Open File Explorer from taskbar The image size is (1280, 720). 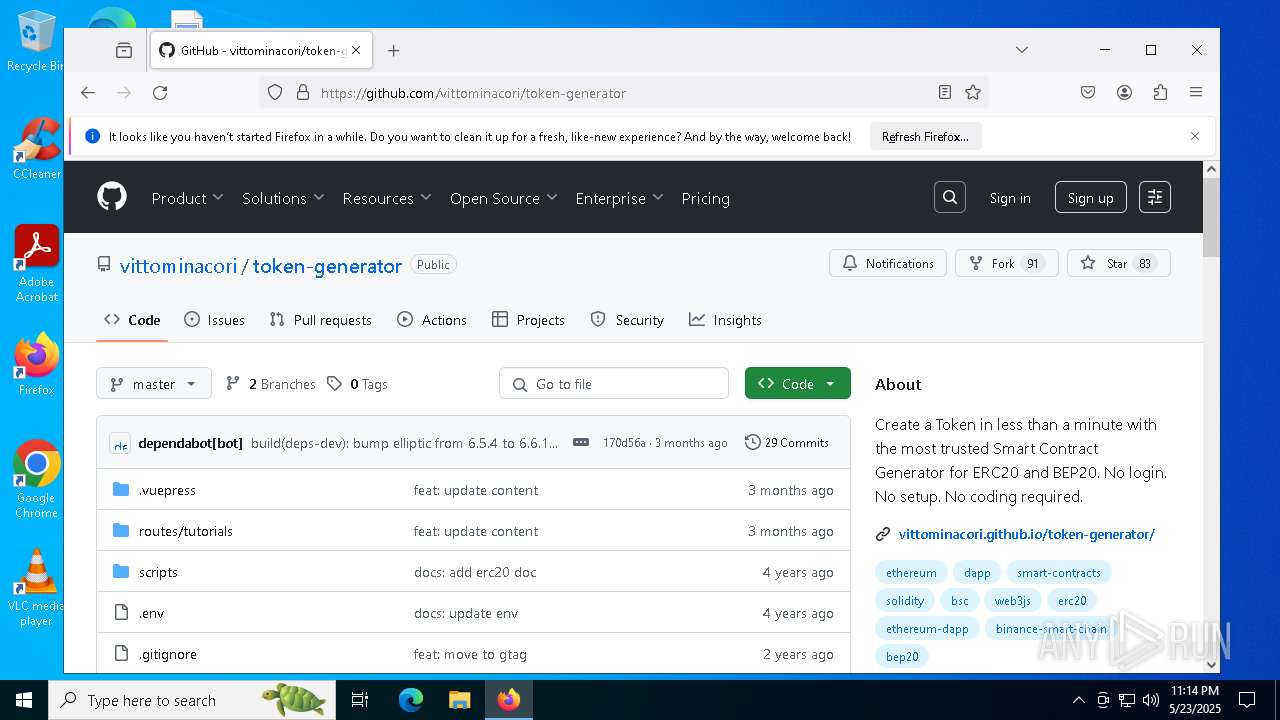click(460, 700)
